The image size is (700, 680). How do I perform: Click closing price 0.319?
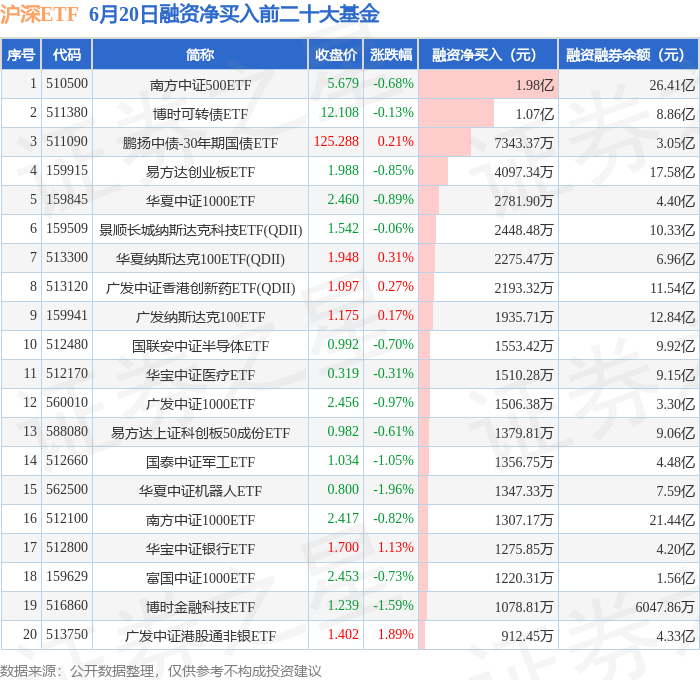(343, 374)
